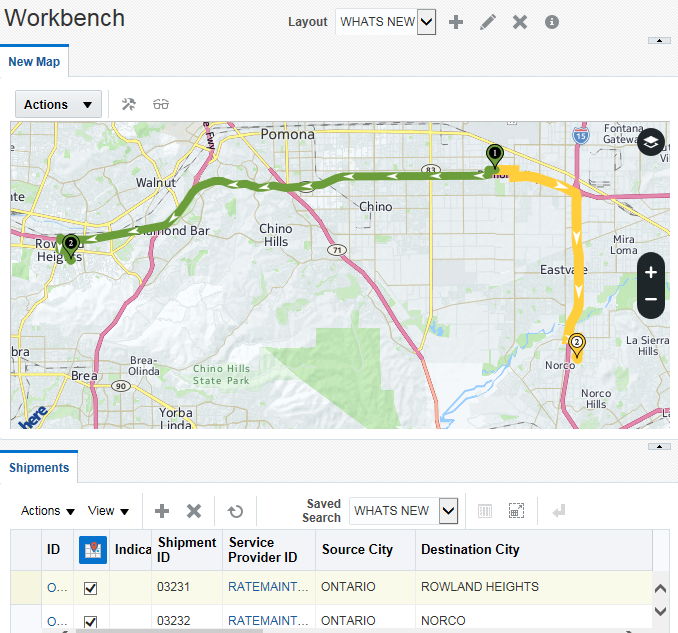This screenshot has height=633, width=678.
Task: Select yellow stop 2 marker at Norco
Action: tap(576, 345)
